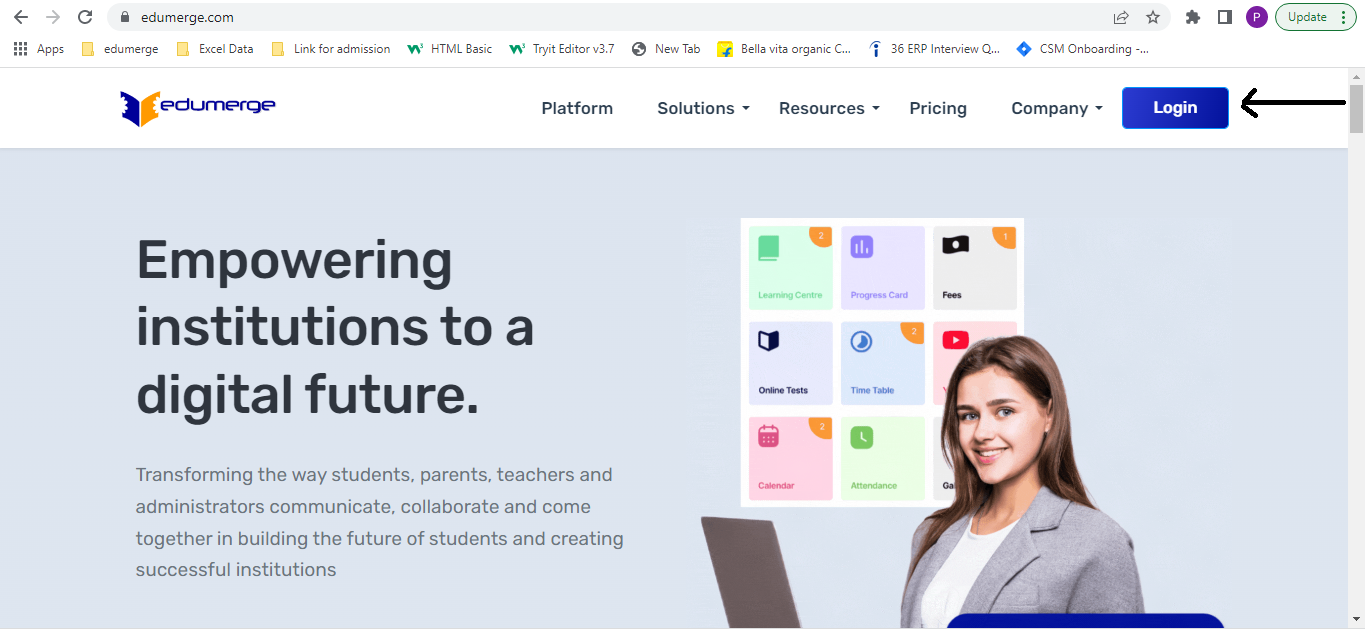
Task: Open the Time Table tile
Action: [882, 363]
